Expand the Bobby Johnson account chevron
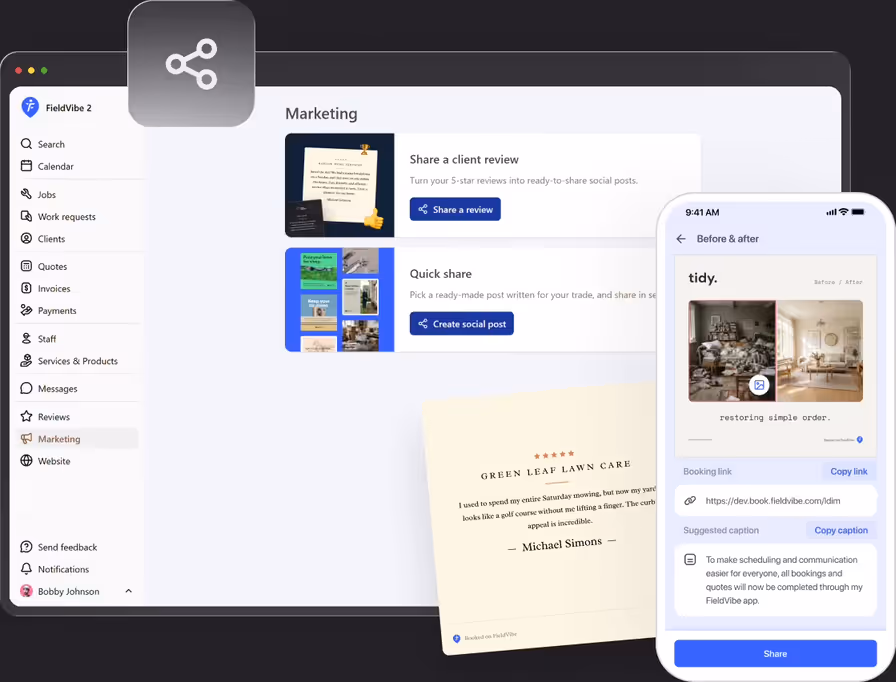This screenshot has width=896, height=682. pyautogui.click(x=129, y=591)
